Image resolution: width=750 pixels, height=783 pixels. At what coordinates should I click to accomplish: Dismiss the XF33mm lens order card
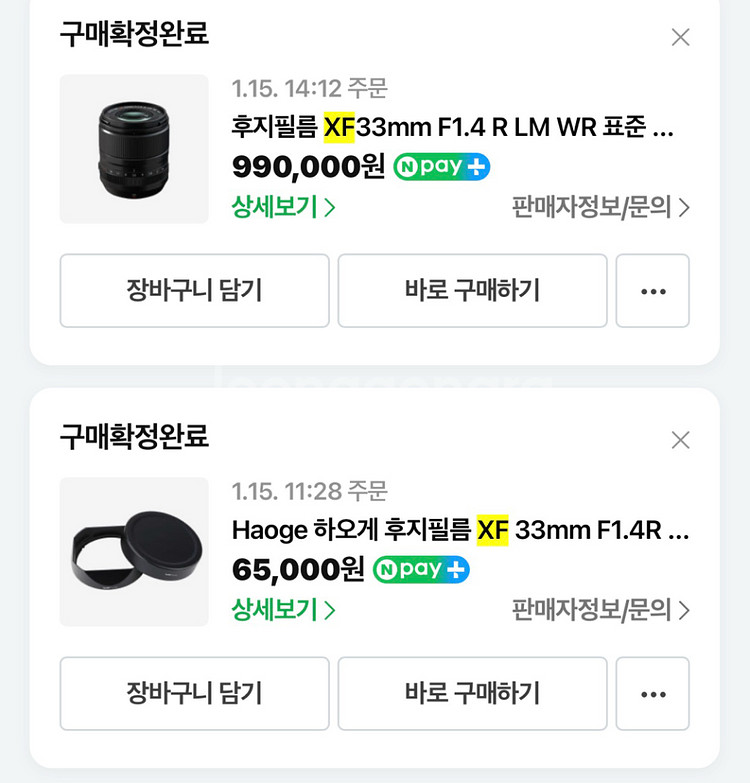(x=680, y=38)
